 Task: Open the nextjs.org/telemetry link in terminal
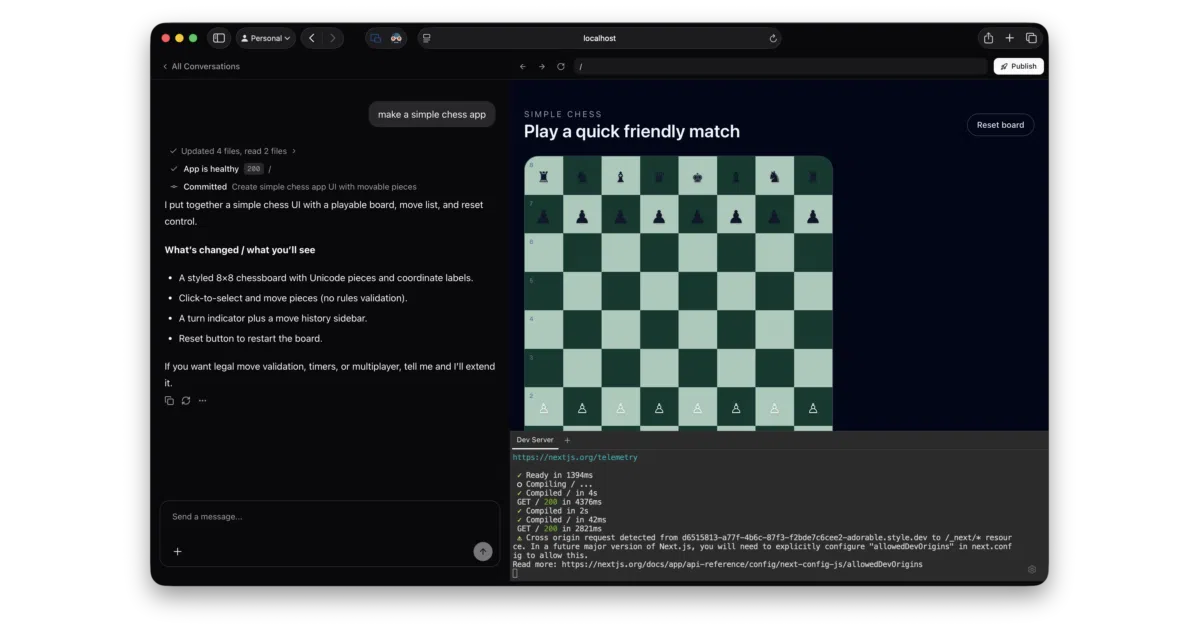click(x=575, y=457)
